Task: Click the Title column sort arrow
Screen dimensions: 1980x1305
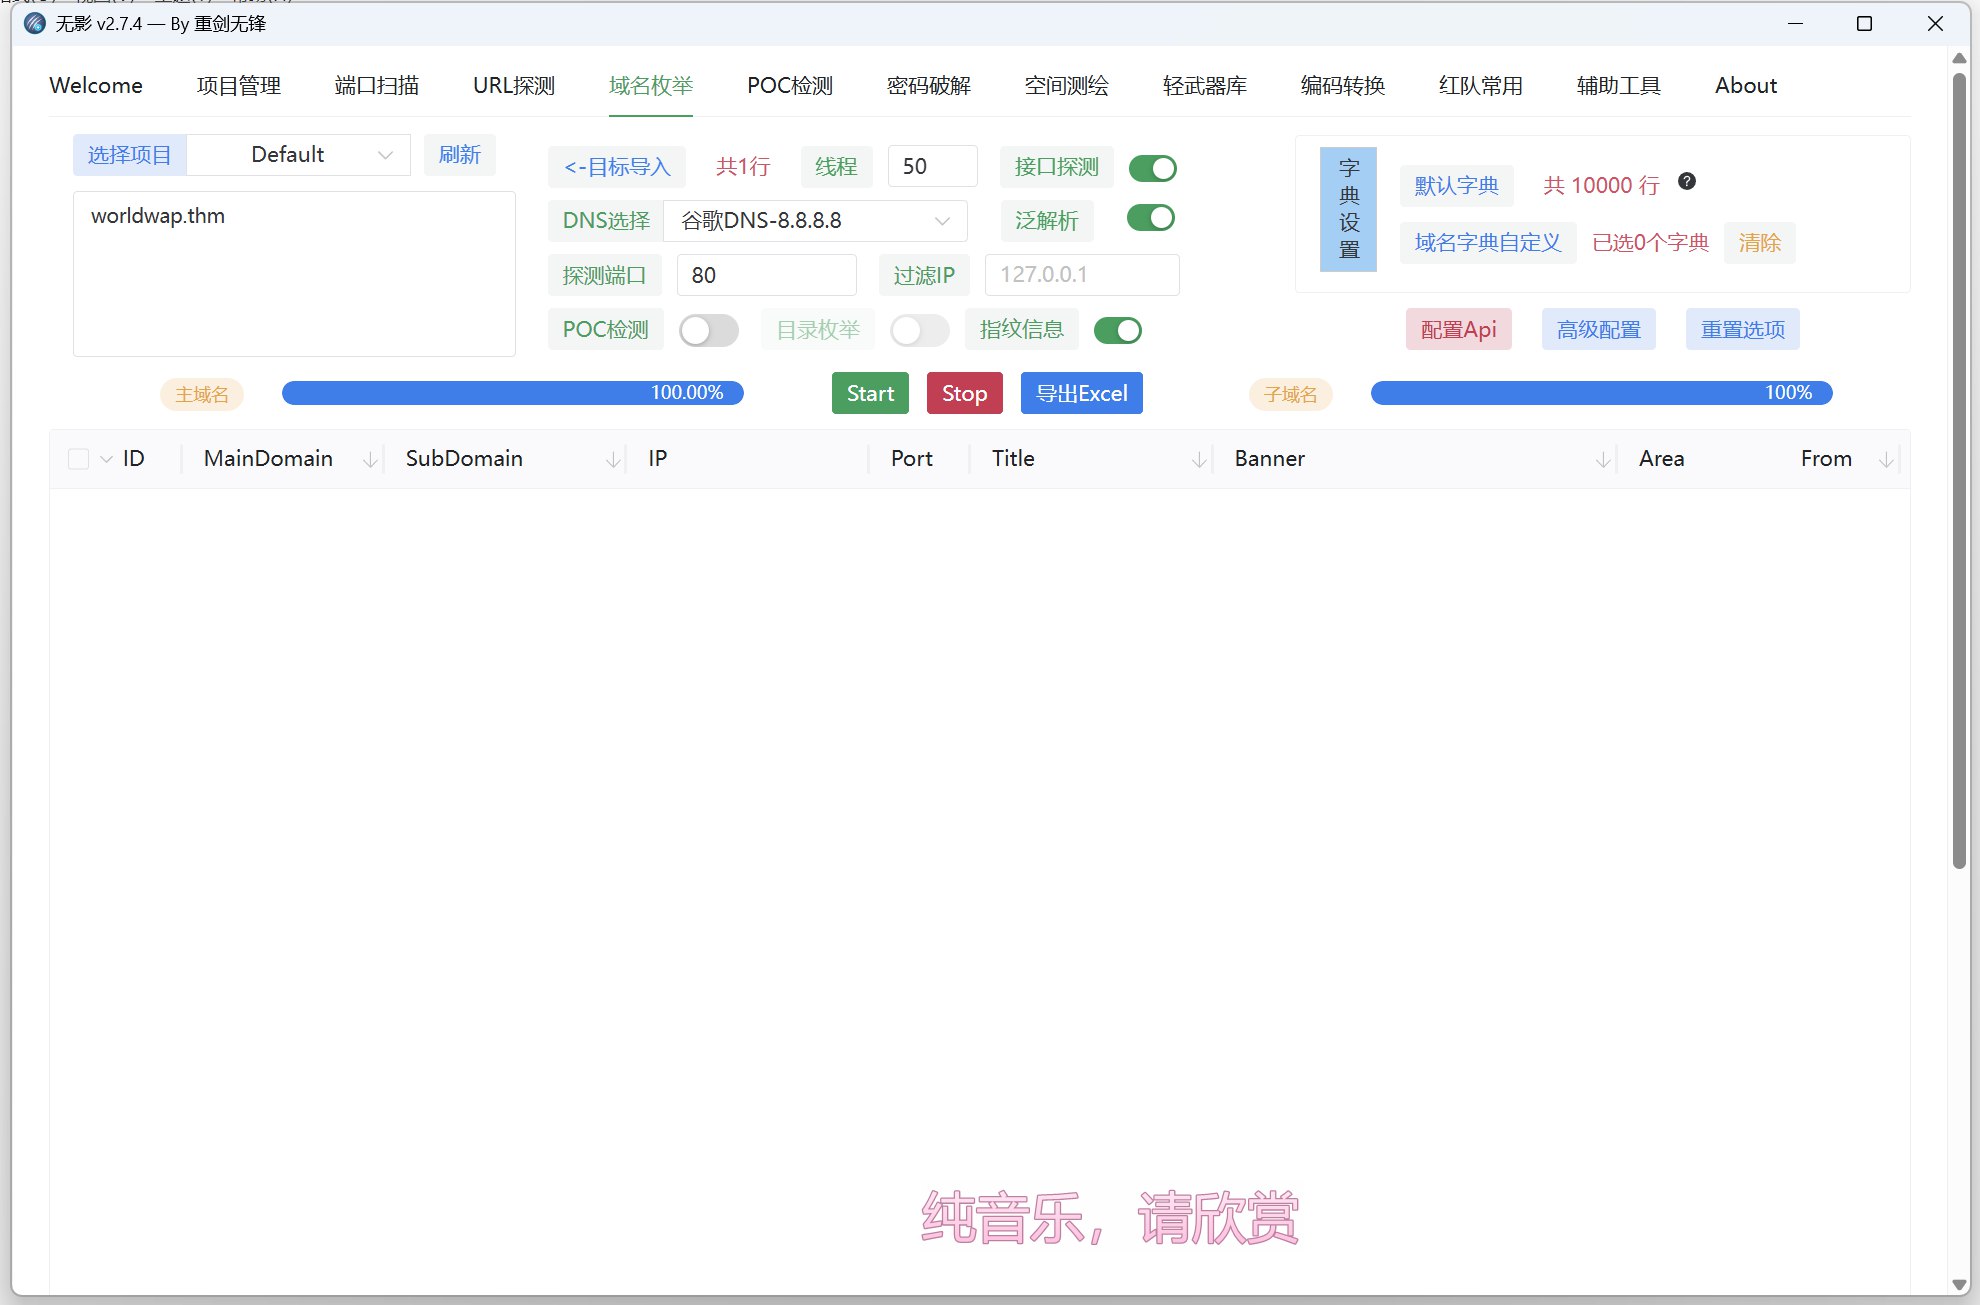Action: (x=1199, y=459)
